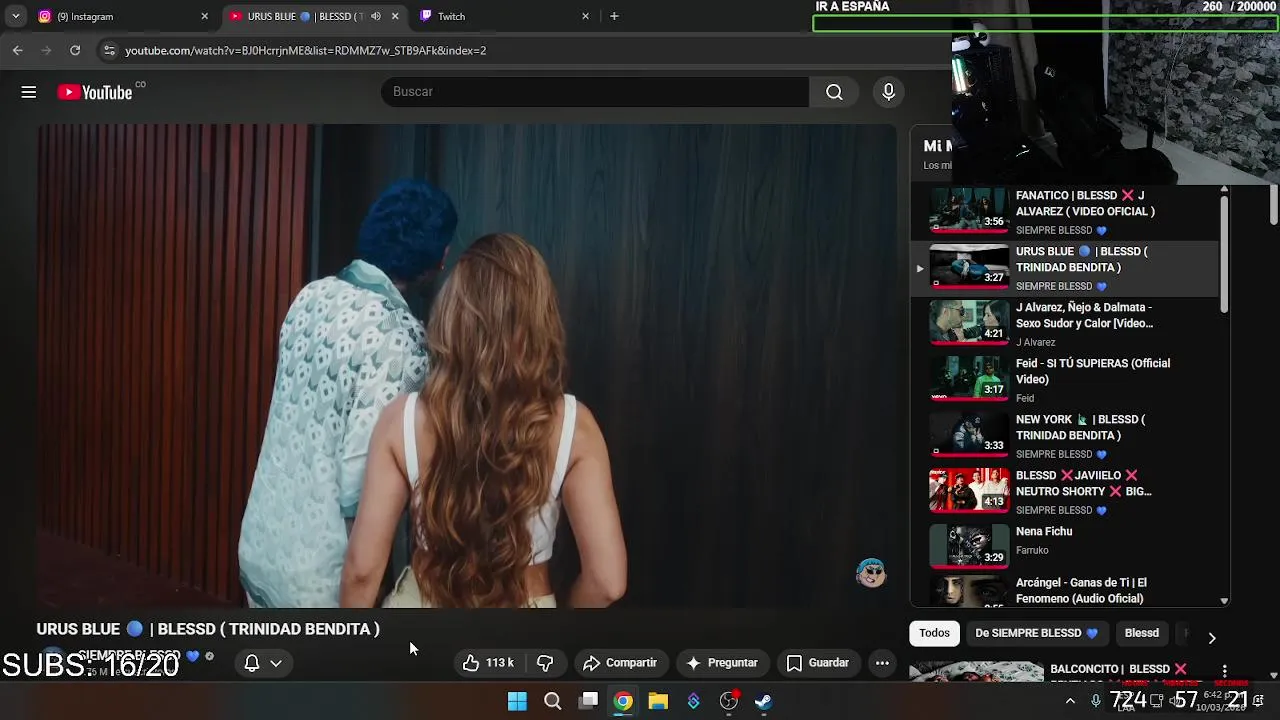Screen dimensions: 1280x720
Task: Select the De SIEMPRE BLESSD filter chip
Action: (1036, 633)
